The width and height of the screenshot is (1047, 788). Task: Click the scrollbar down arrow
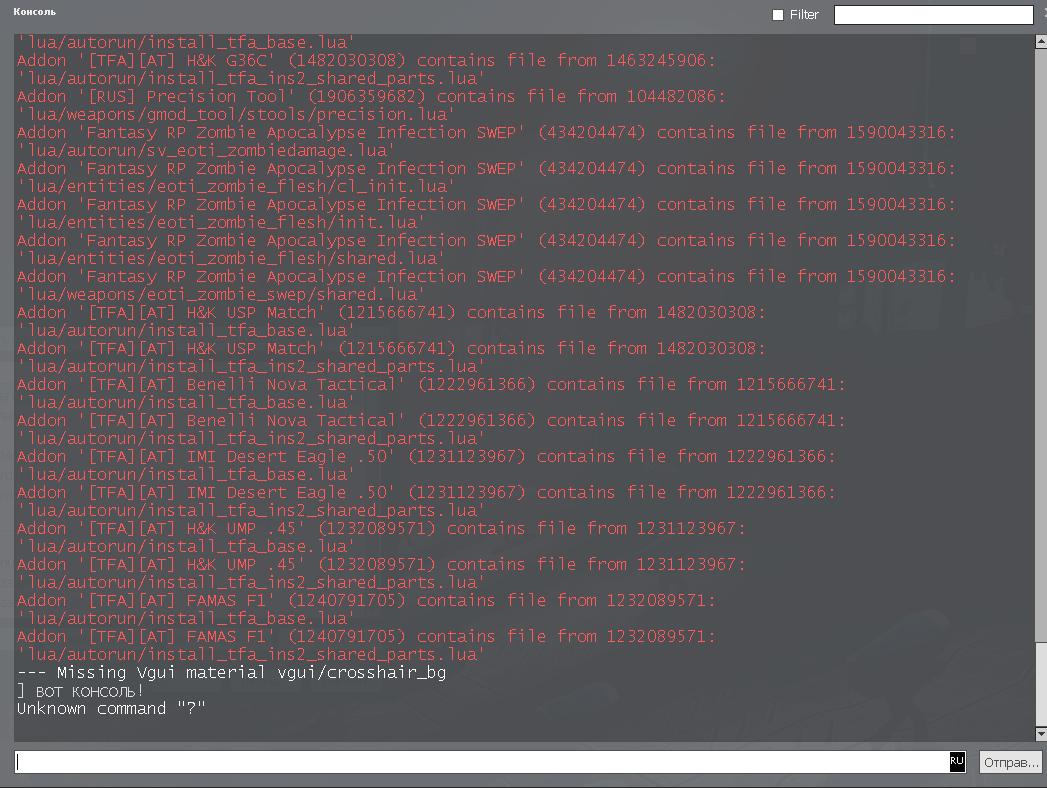[1041, 735]
